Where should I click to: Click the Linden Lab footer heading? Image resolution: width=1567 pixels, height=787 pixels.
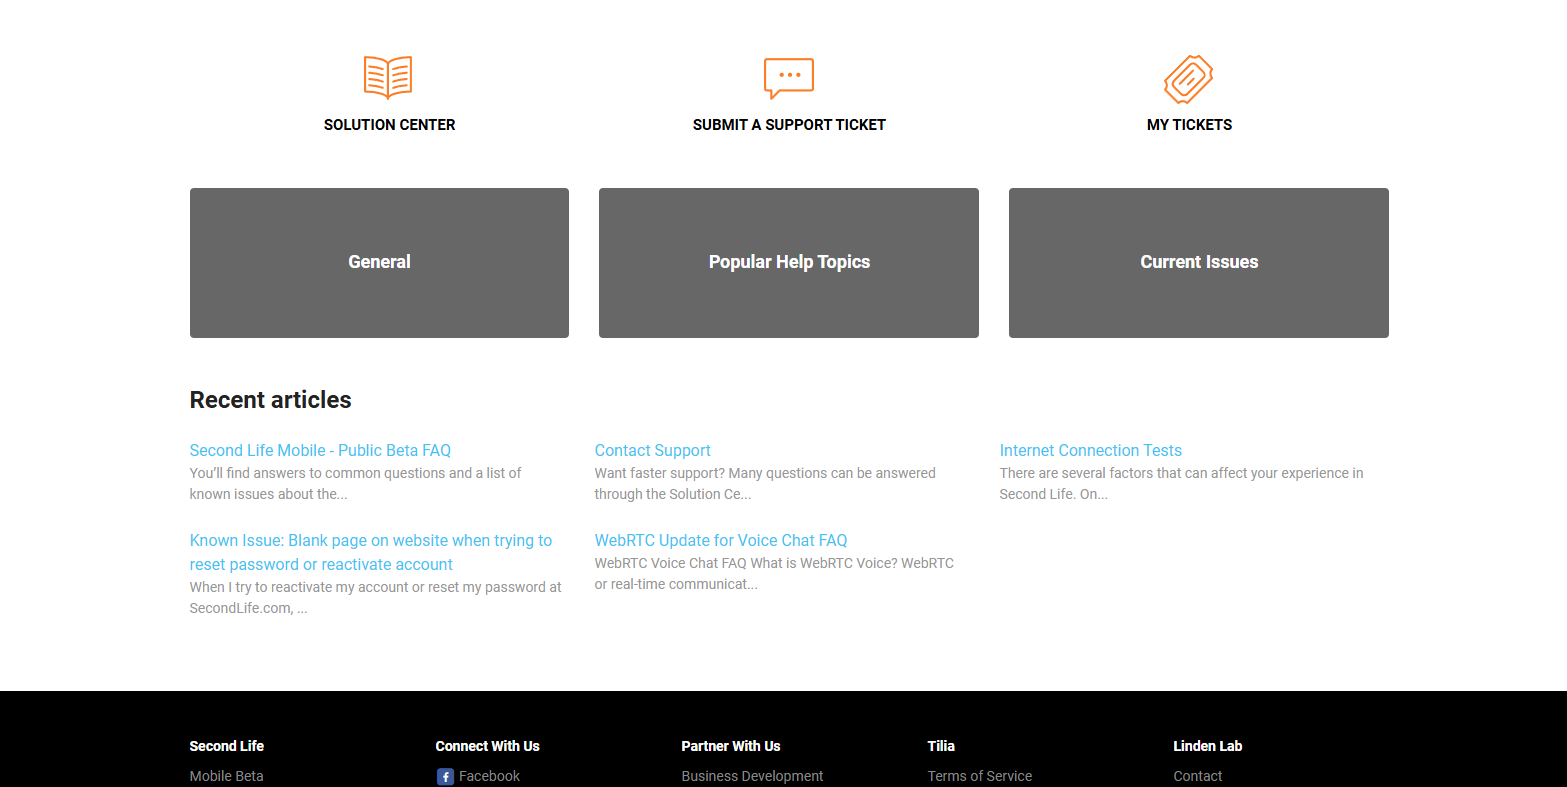[x=1208, y=746]
